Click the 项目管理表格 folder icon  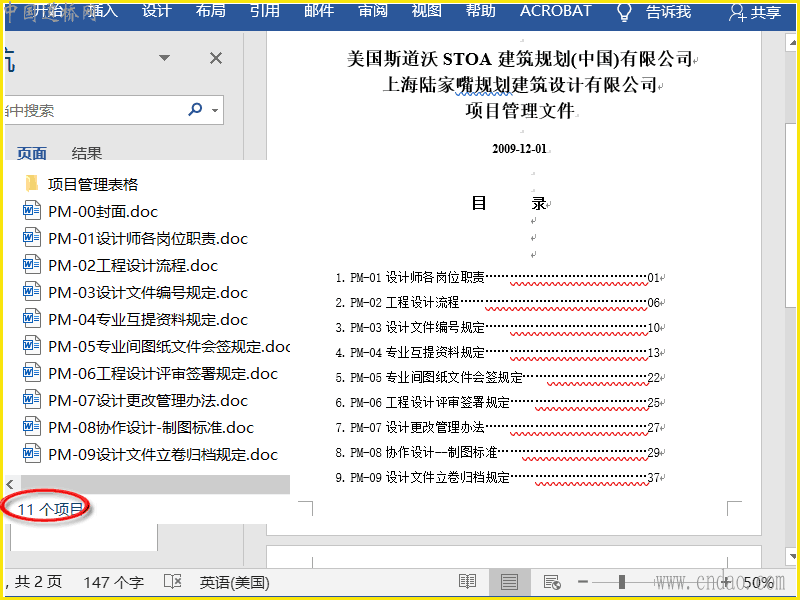coord(32,183)
